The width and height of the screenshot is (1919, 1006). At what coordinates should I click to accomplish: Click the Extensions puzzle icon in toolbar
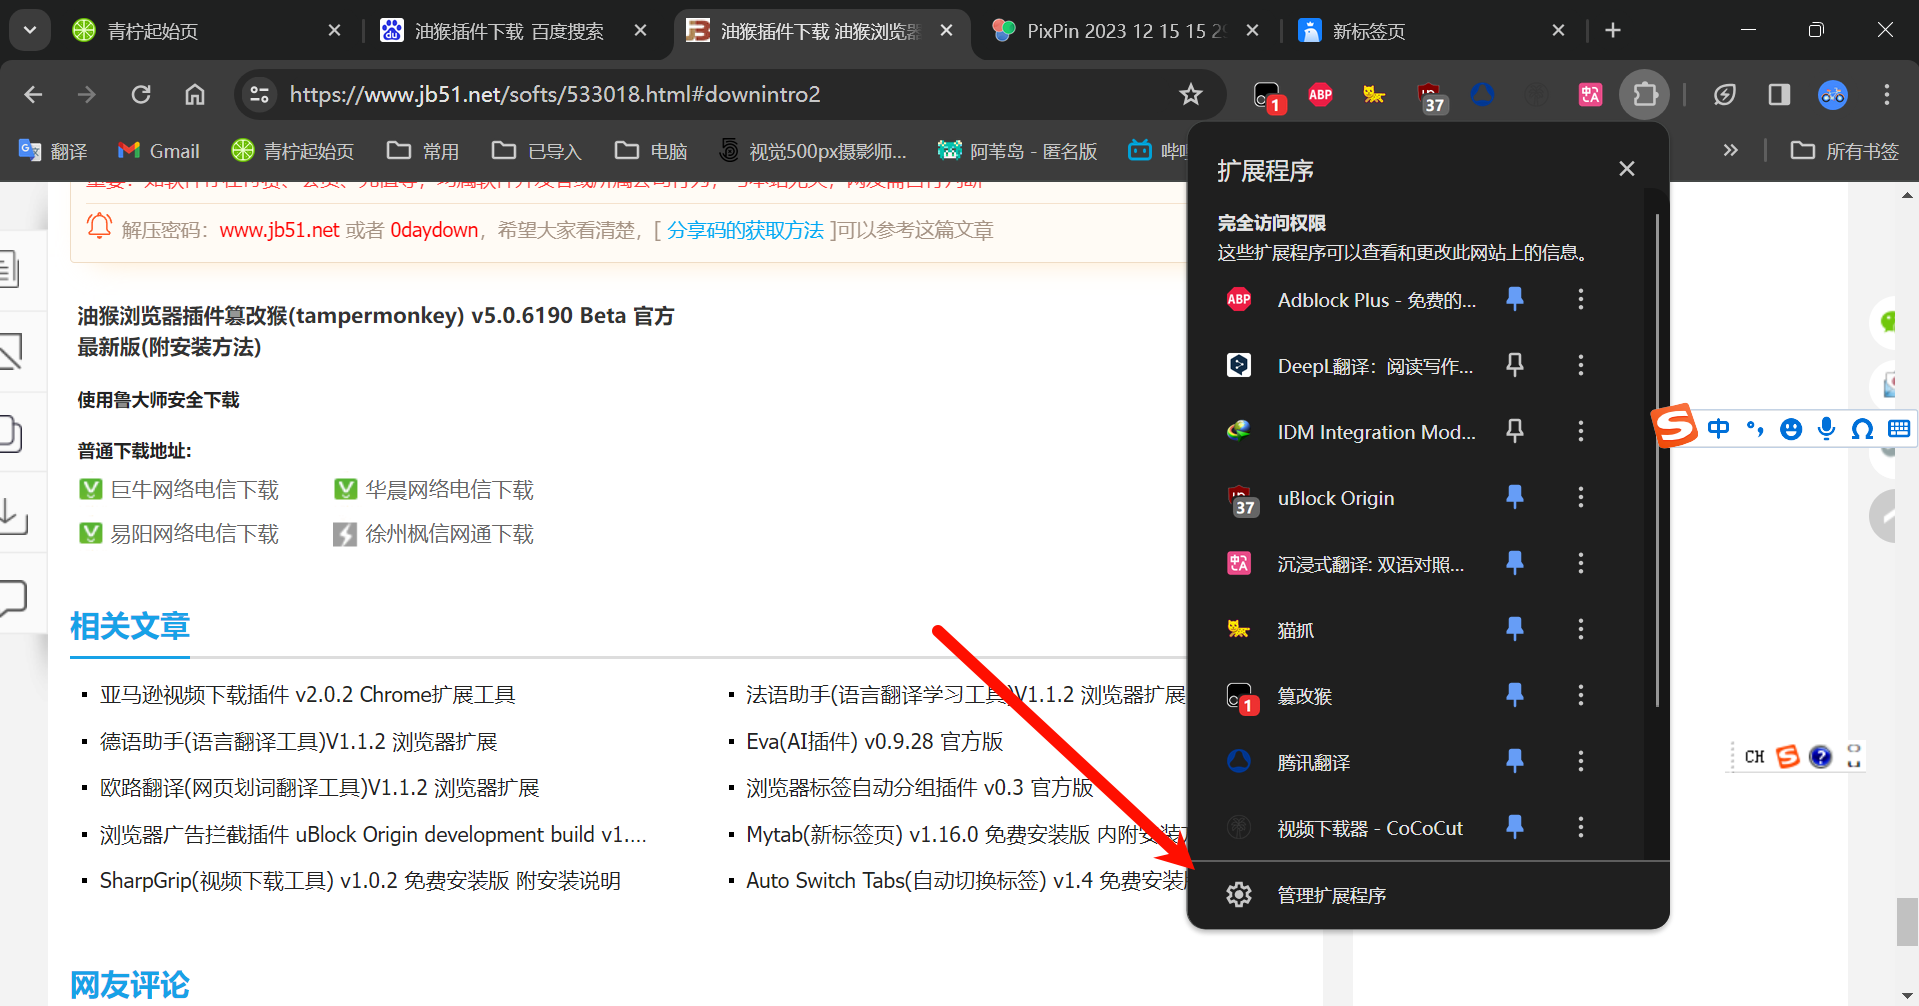[x=1644, y=95]
